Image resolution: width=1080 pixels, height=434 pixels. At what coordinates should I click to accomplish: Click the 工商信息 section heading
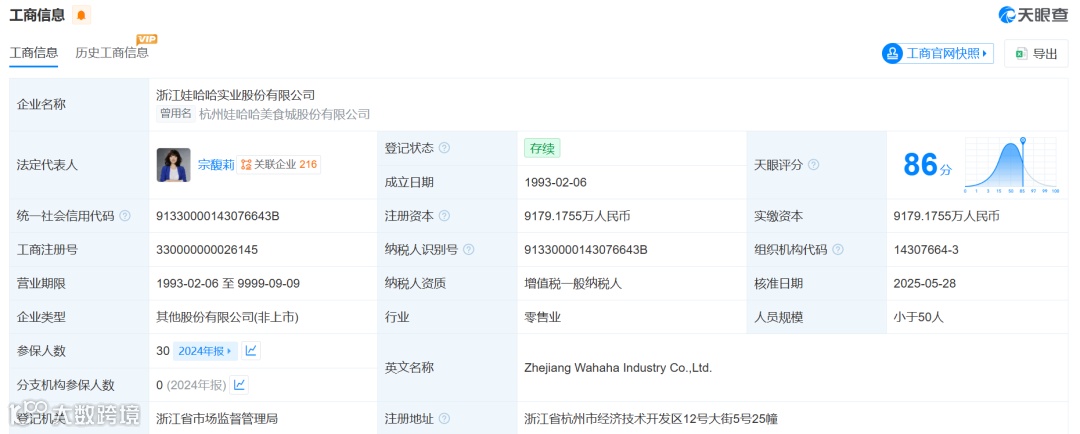(x=37, y=14)
